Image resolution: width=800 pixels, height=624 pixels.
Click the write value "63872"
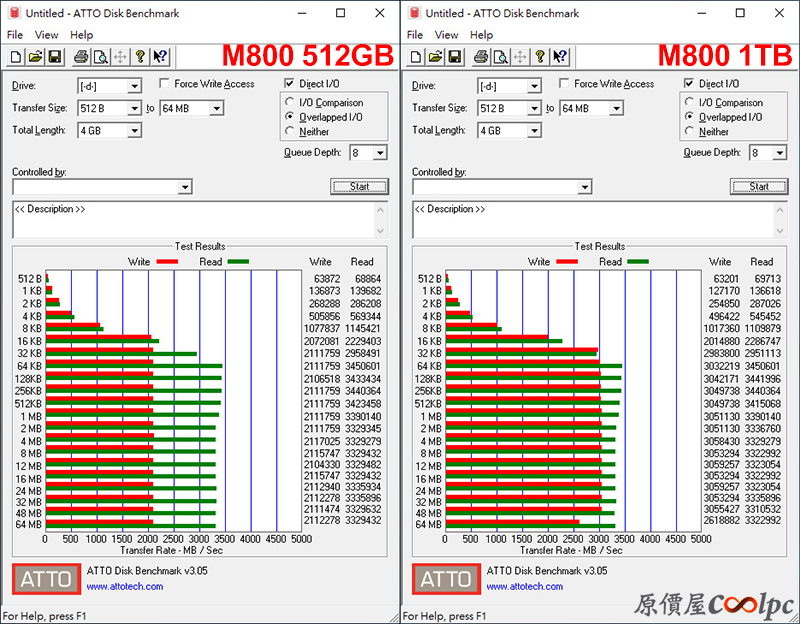[327, 279]
